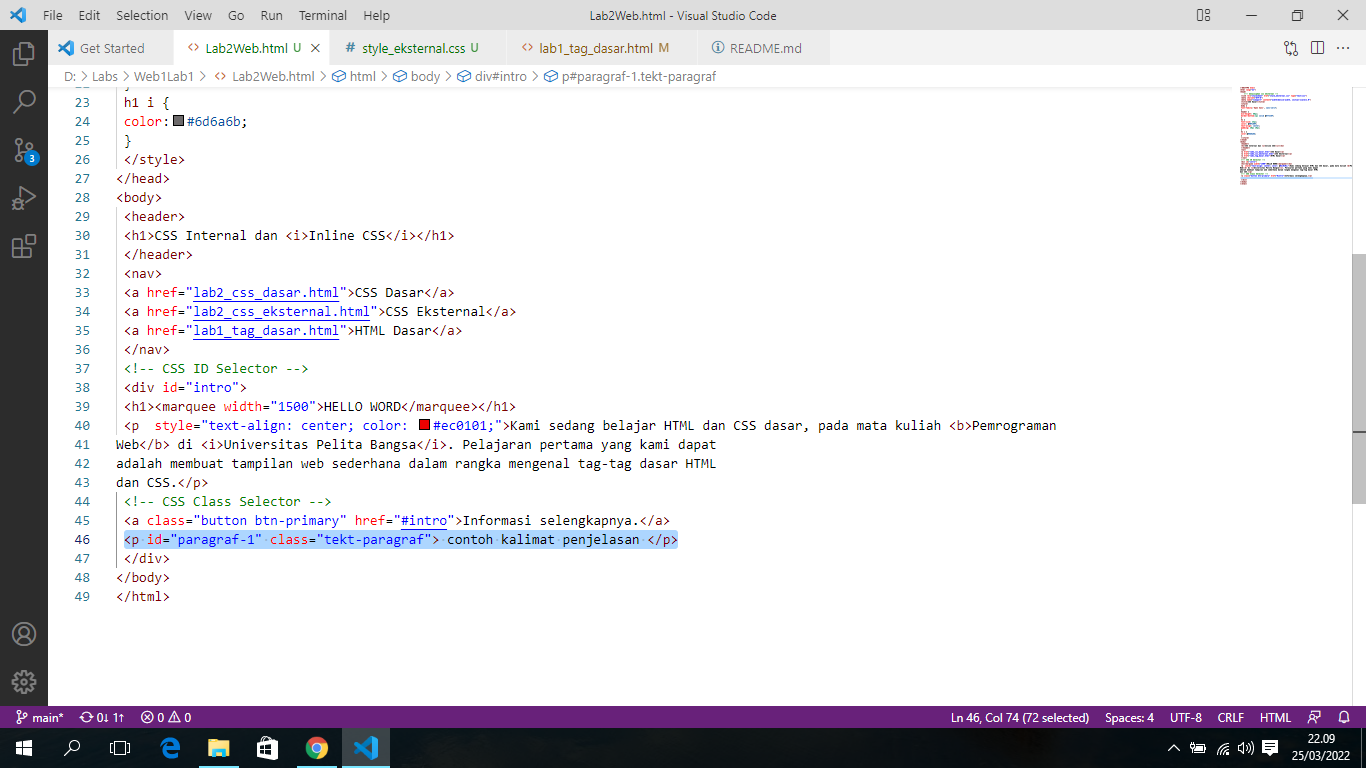The image size is (1366, 768).
Task: Click the lab2_css_dasar.html link in the code
Action: pos(264,292)
